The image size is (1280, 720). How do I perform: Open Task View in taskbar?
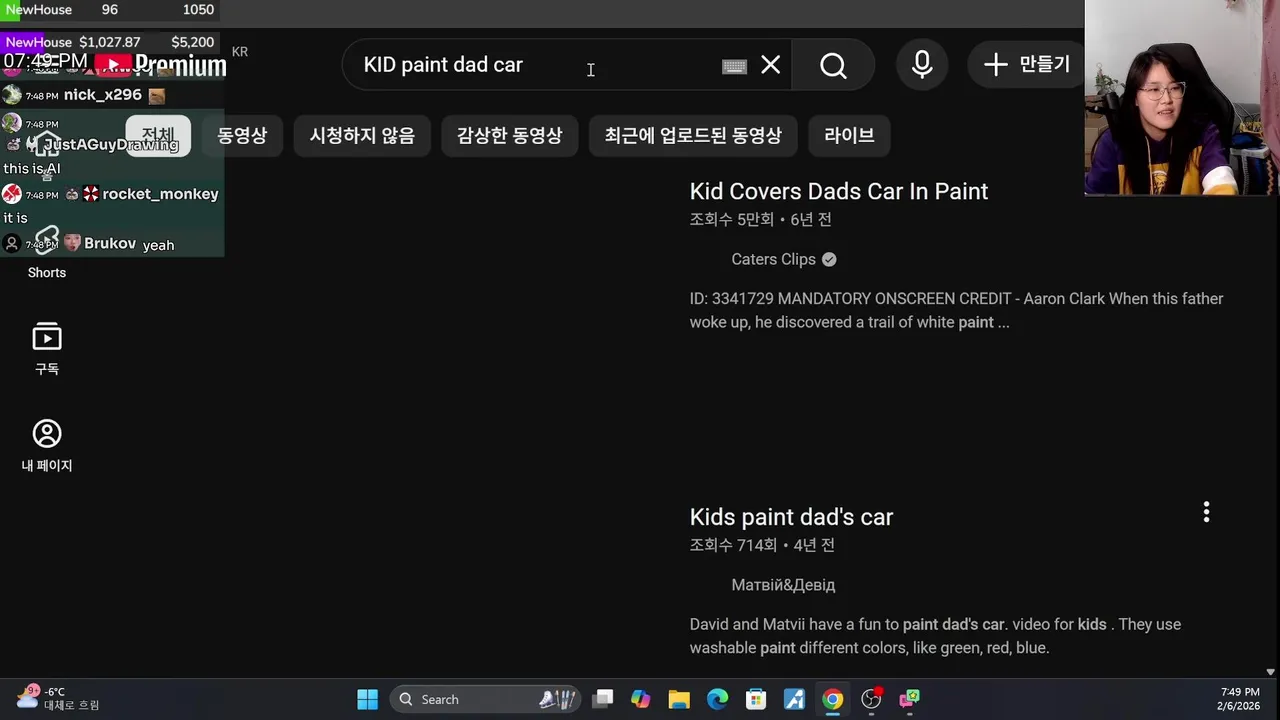[603, 699]
